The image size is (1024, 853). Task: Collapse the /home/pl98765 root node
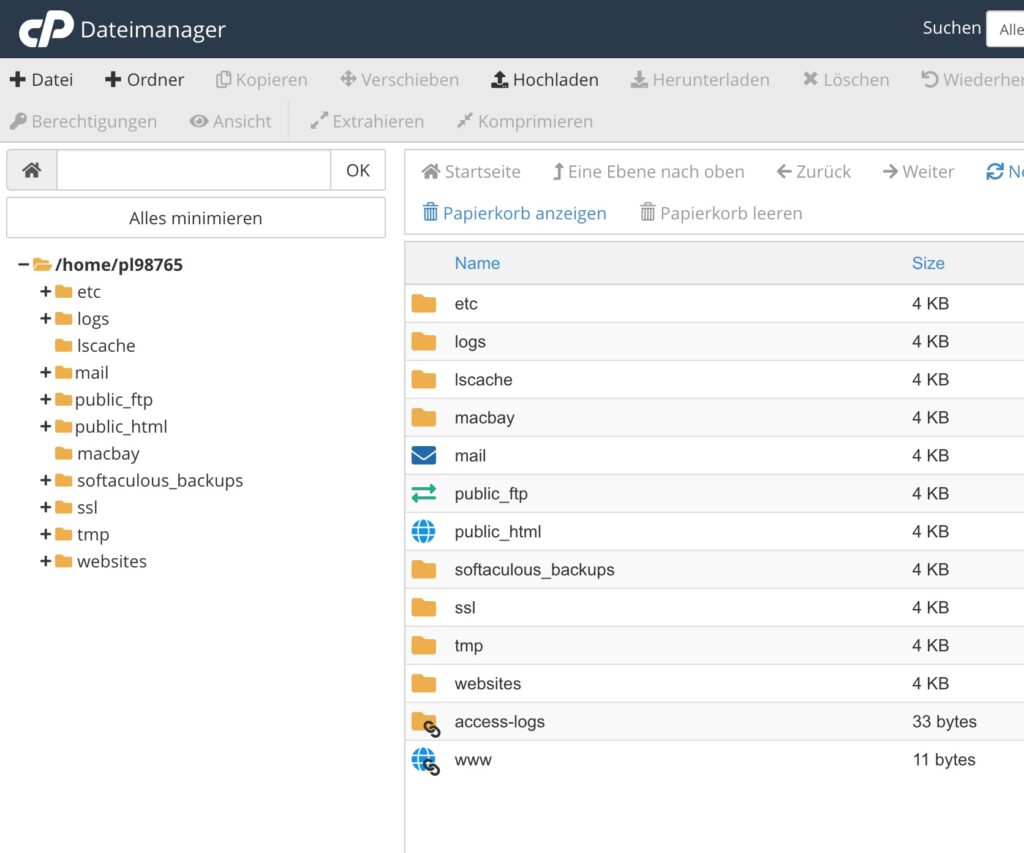[x=24, y=265]
